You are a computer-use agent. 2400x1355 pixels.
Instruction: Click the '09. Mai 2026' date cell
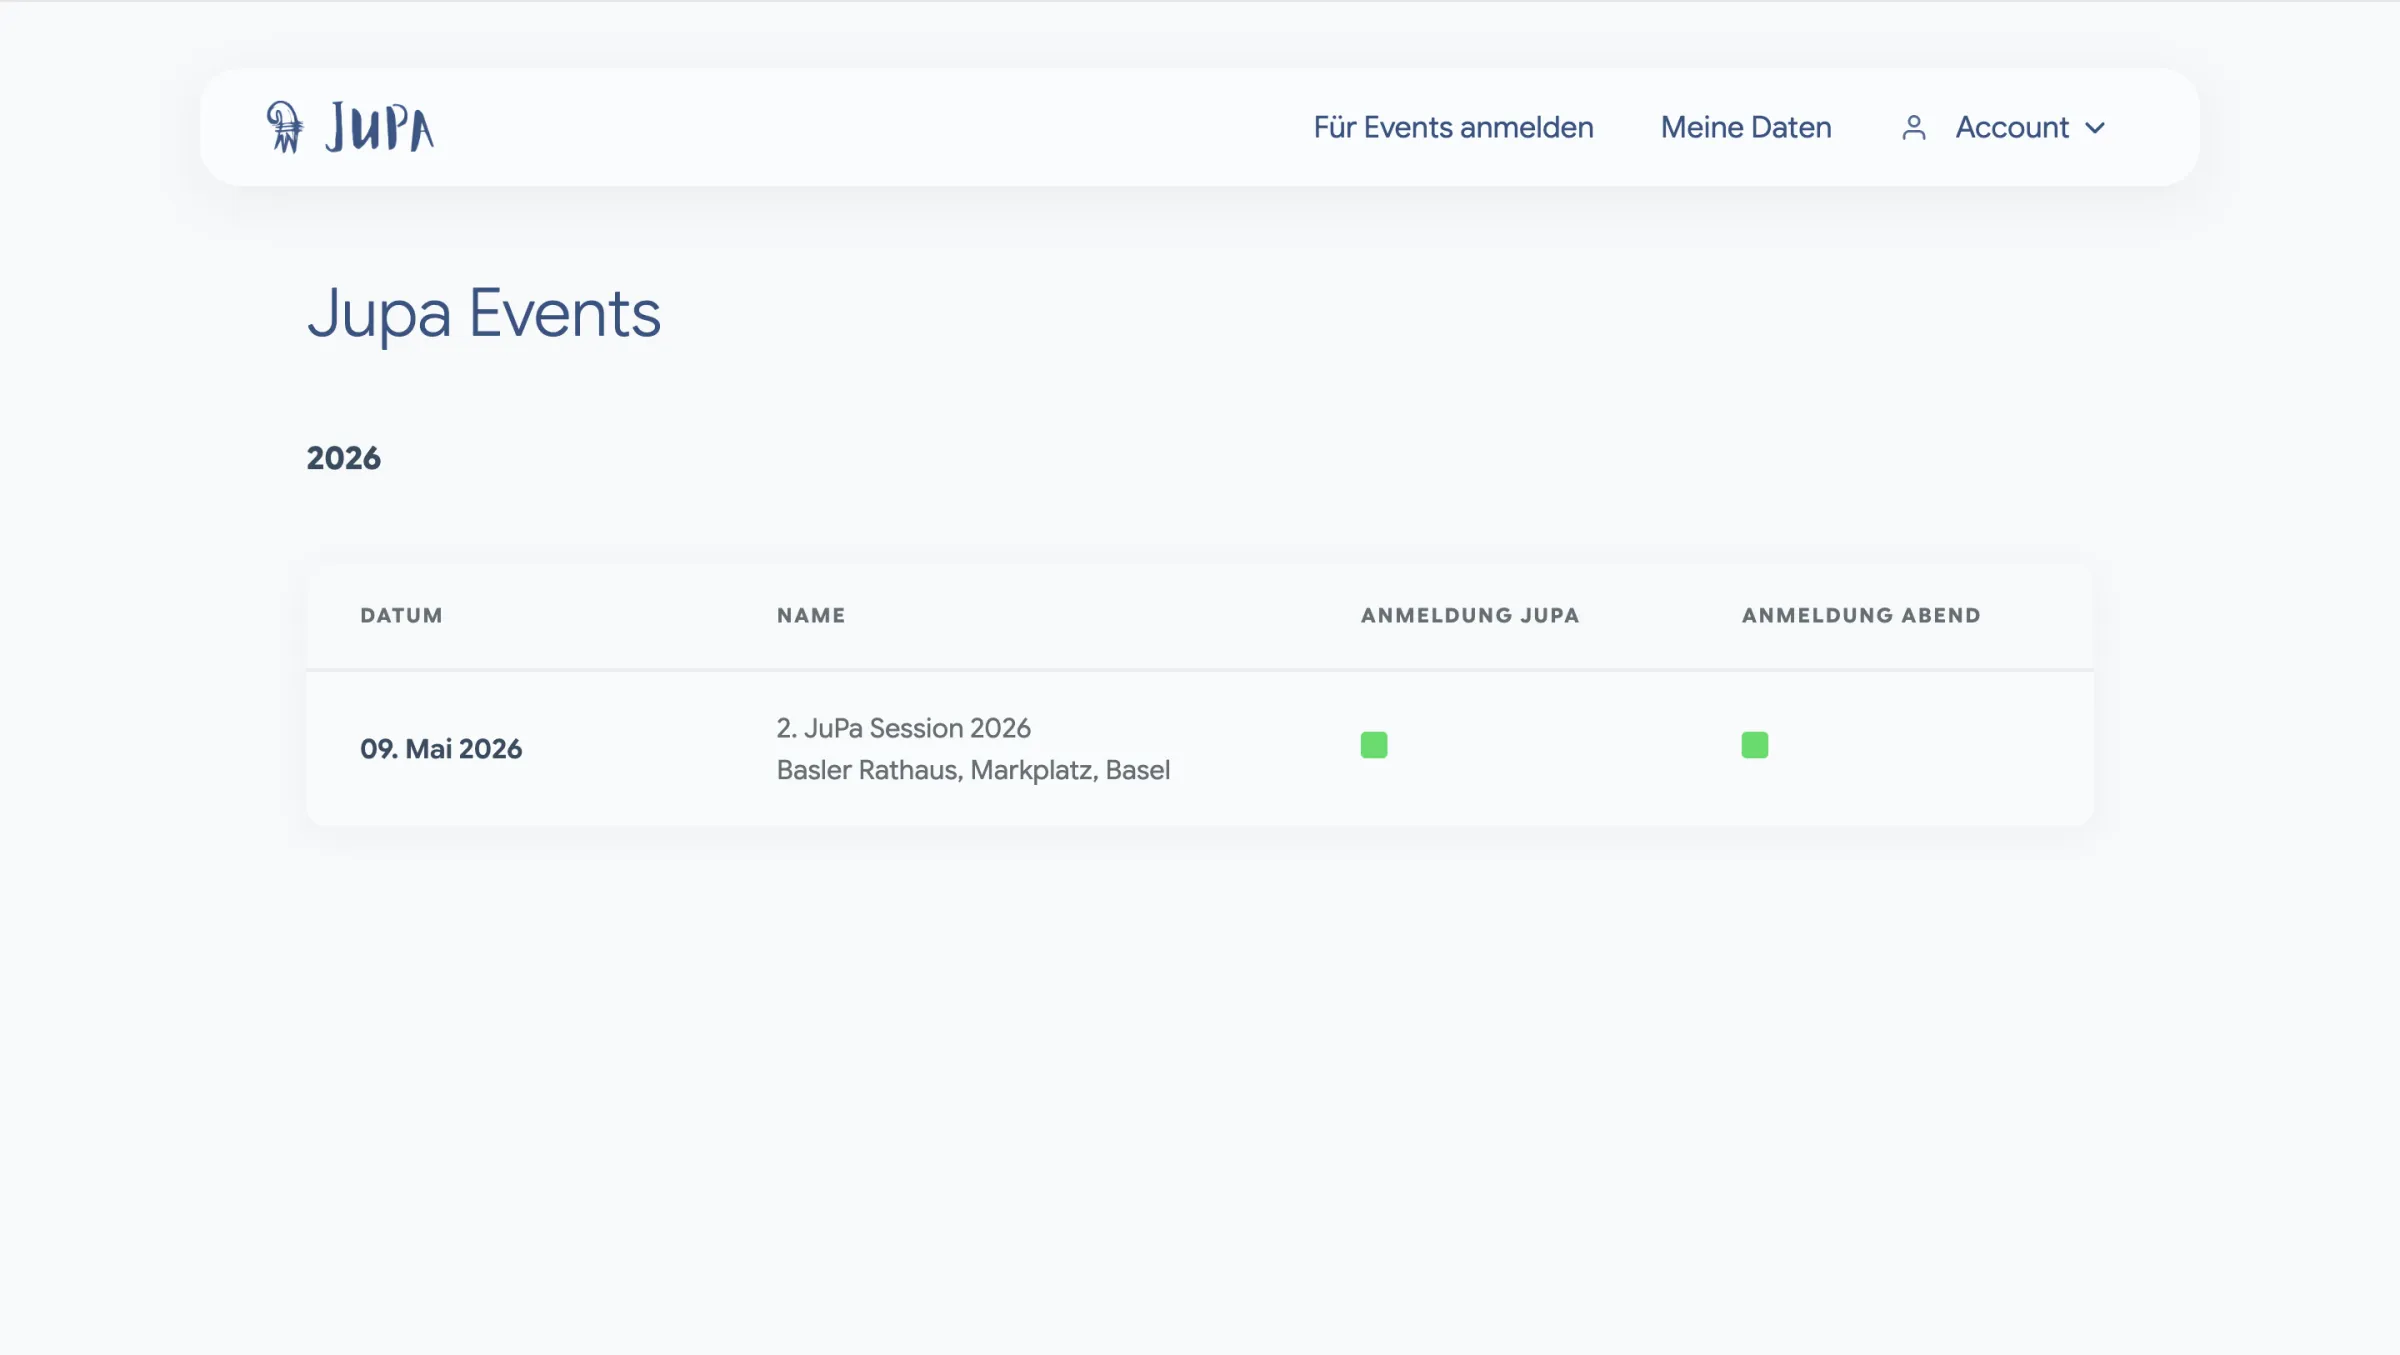[x=441, y=749]
